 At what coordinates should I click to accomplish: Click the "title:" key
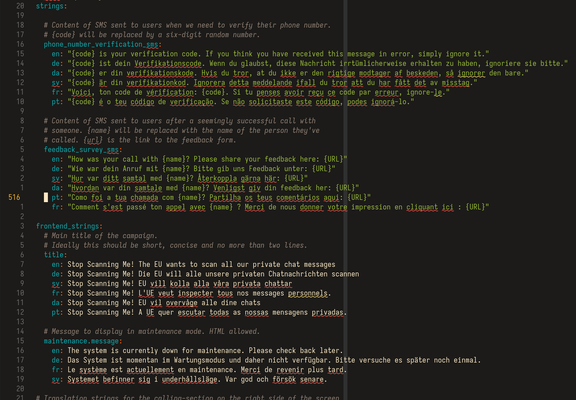pyautogui.click(x=55, y=255)
